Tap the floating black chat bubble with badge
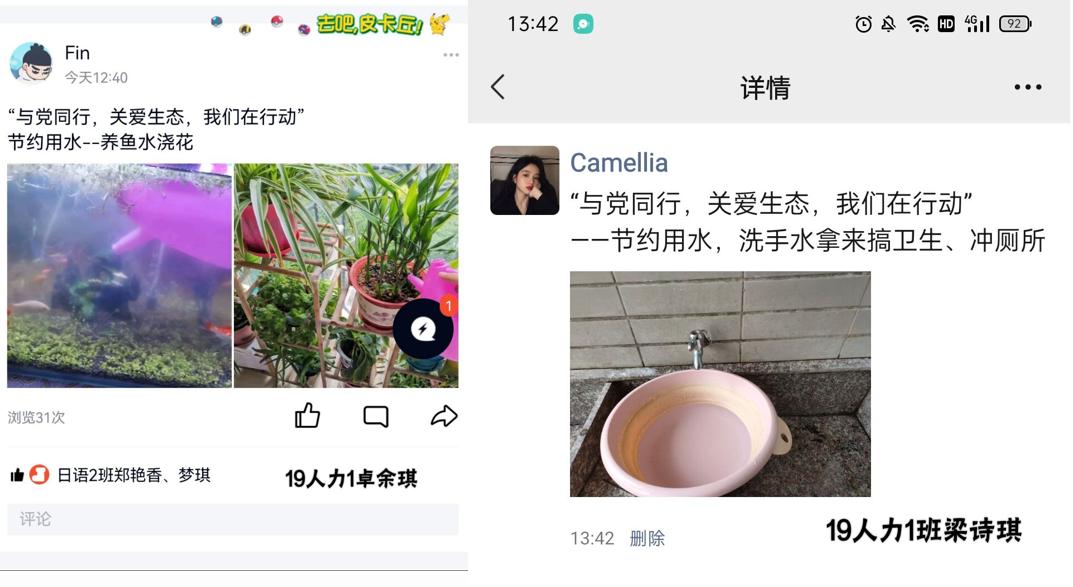The width and height of the screenshot is (1073, 587). click(x=424, y=328)
